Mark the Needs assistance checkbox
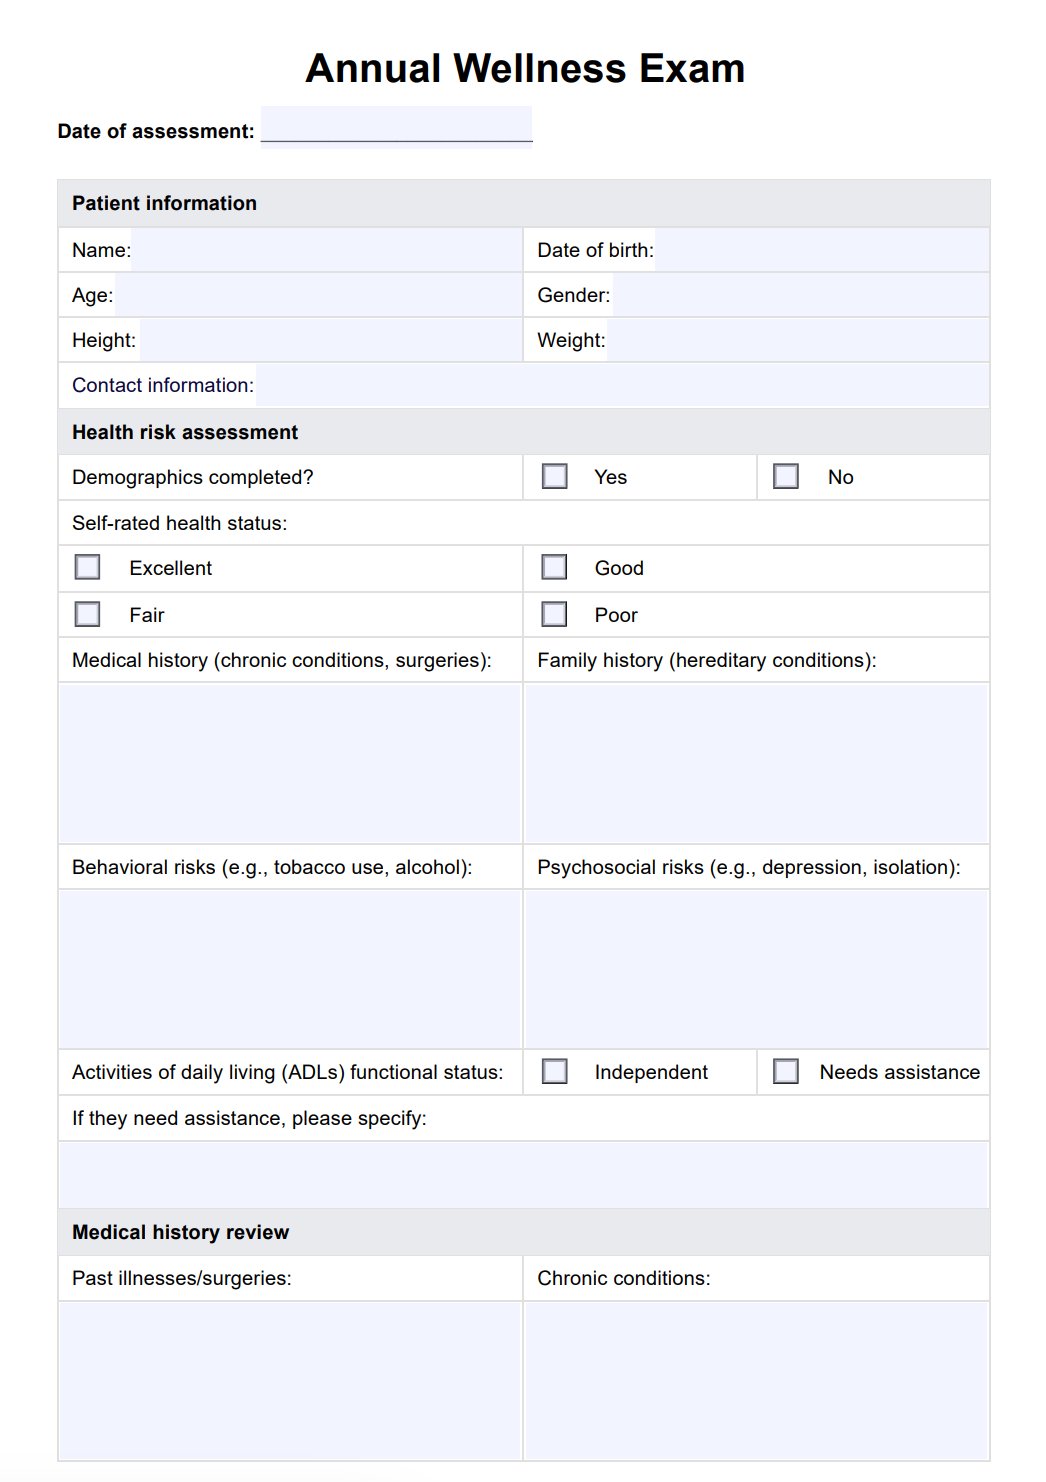 click(x=786, y=1072)
